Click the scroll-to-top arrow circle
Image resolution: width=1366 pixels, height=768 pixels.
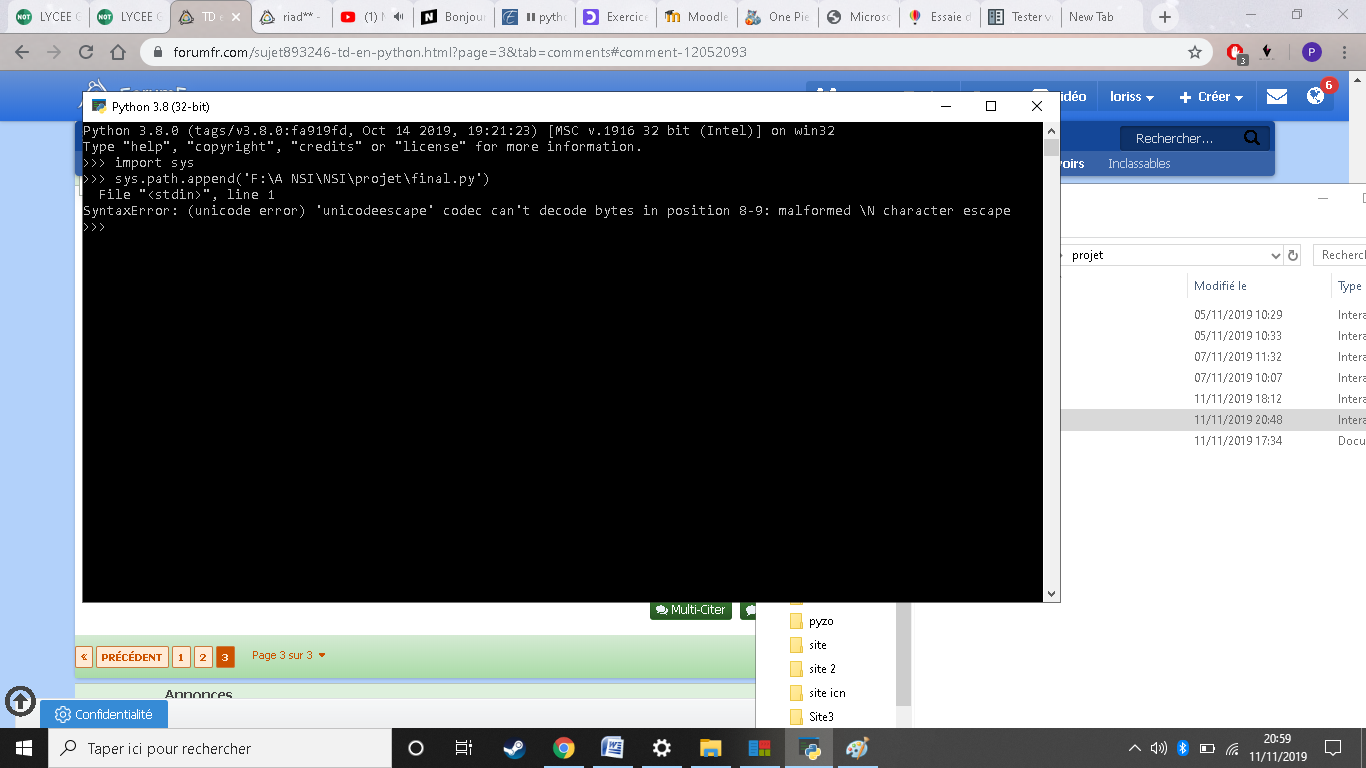pos(21,701)
